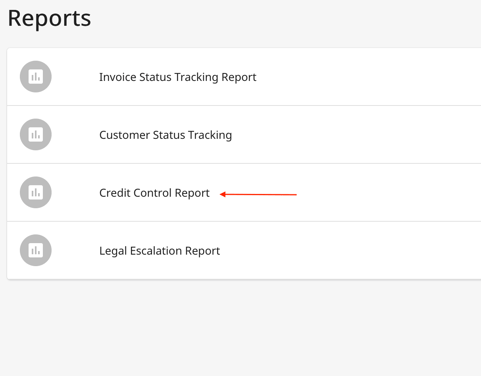Open the Customer Status Tracking report
Screen dimensions: 481x376
pos(166,135)
